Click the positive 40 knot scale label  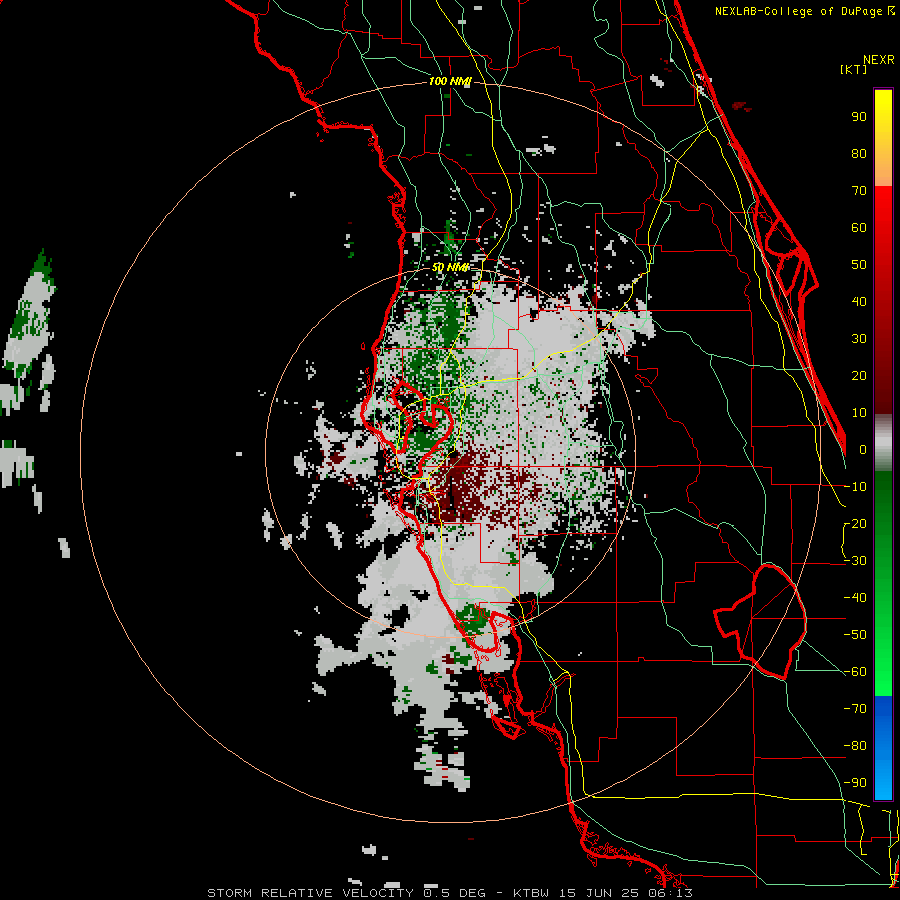(x=859, y=302)
